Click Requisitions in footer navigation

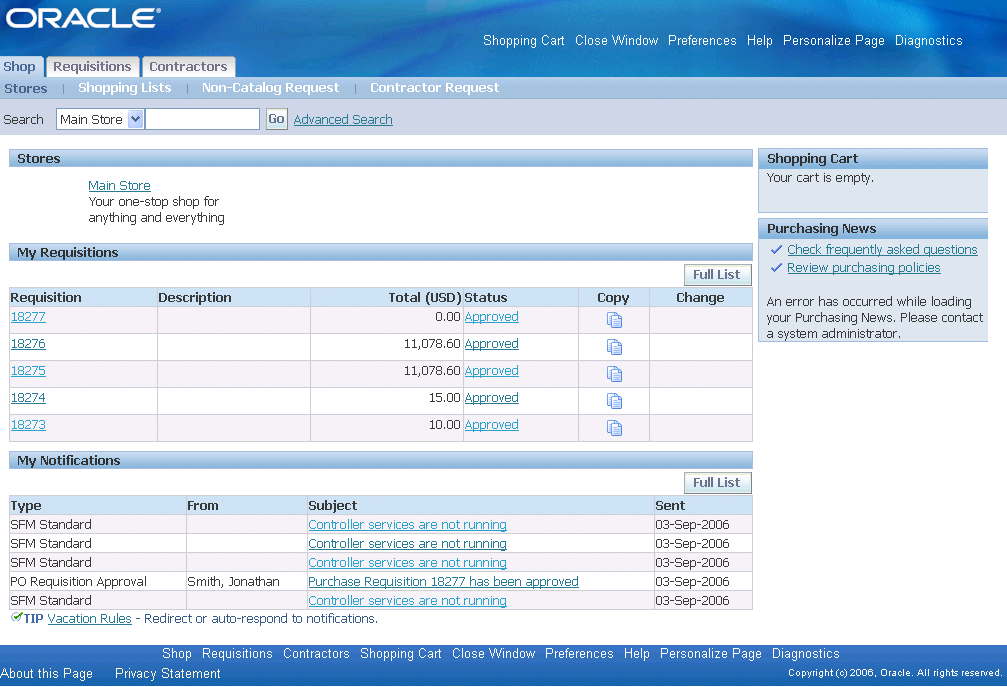237,654
